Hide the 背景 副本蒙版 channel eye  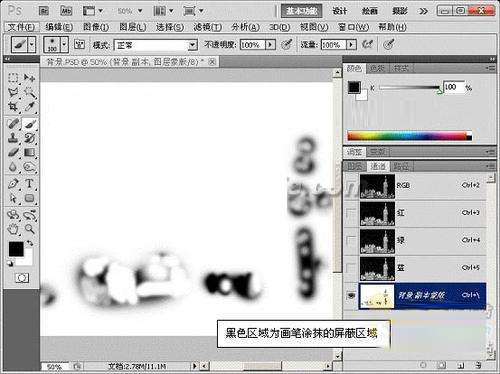point(351,296)
